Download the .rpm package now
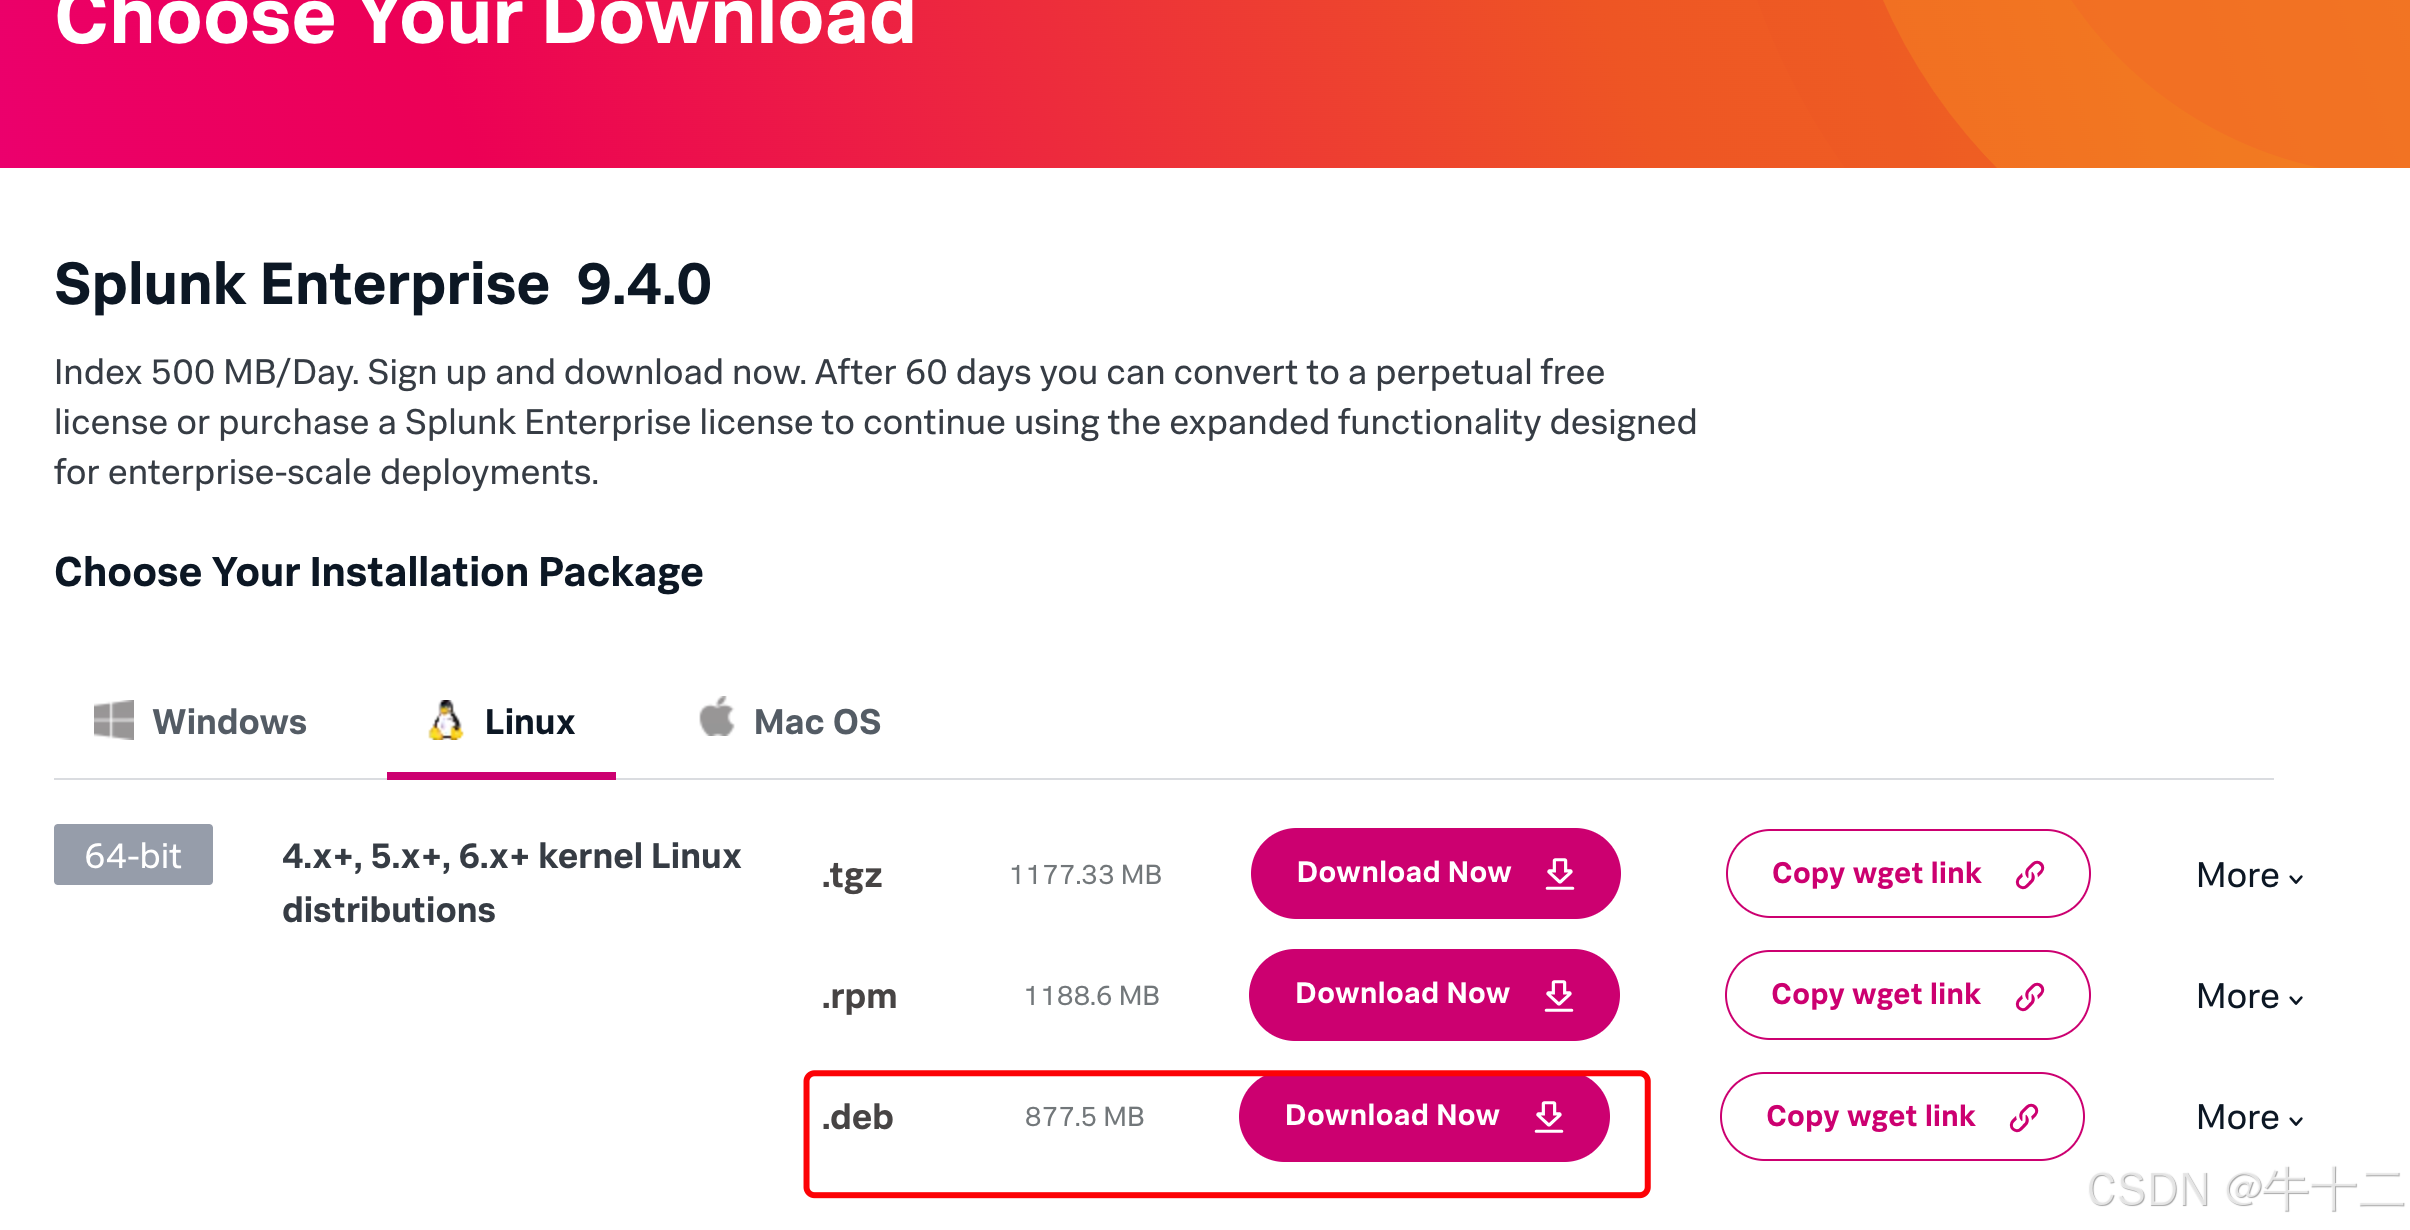 pos(1433,994)
